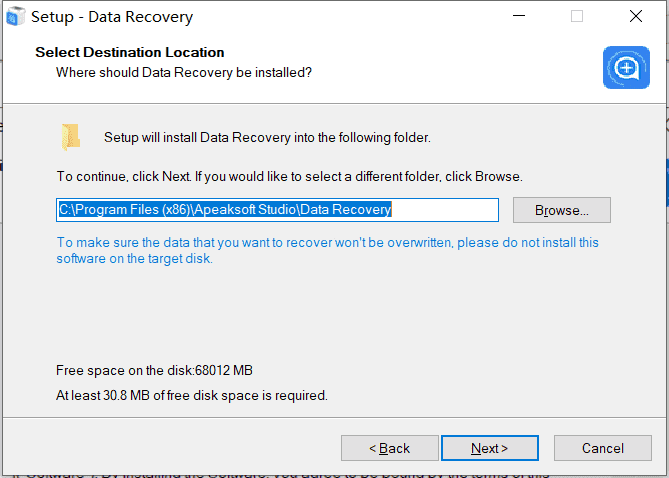Click the 'Setup - Data Recovery' title text
669x478 pixels.
(112, 17)
